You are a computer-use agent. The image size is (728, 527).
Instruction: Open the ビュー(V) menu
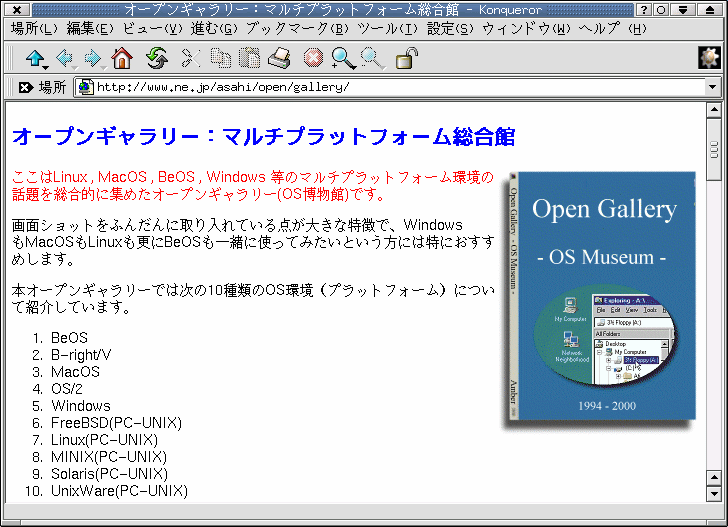[152, 29]
